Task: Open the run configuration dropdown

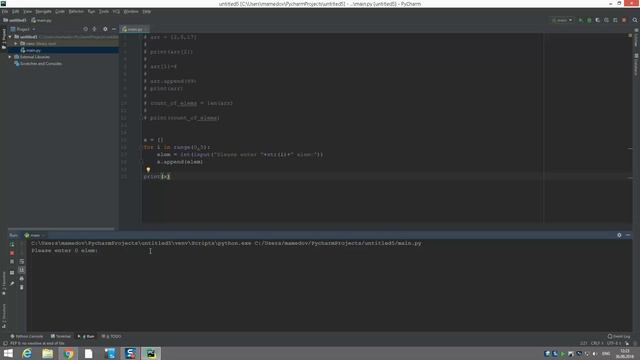Action: (562, 20)
